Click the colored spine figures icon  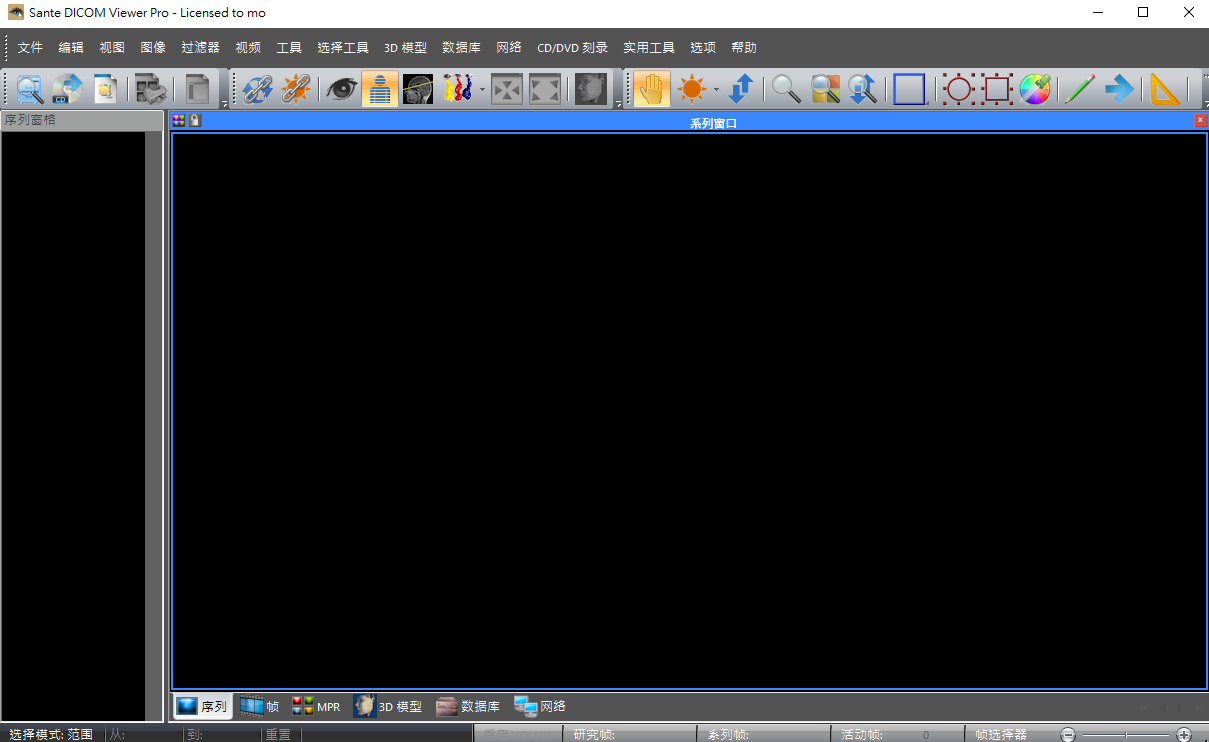(457, 89)
